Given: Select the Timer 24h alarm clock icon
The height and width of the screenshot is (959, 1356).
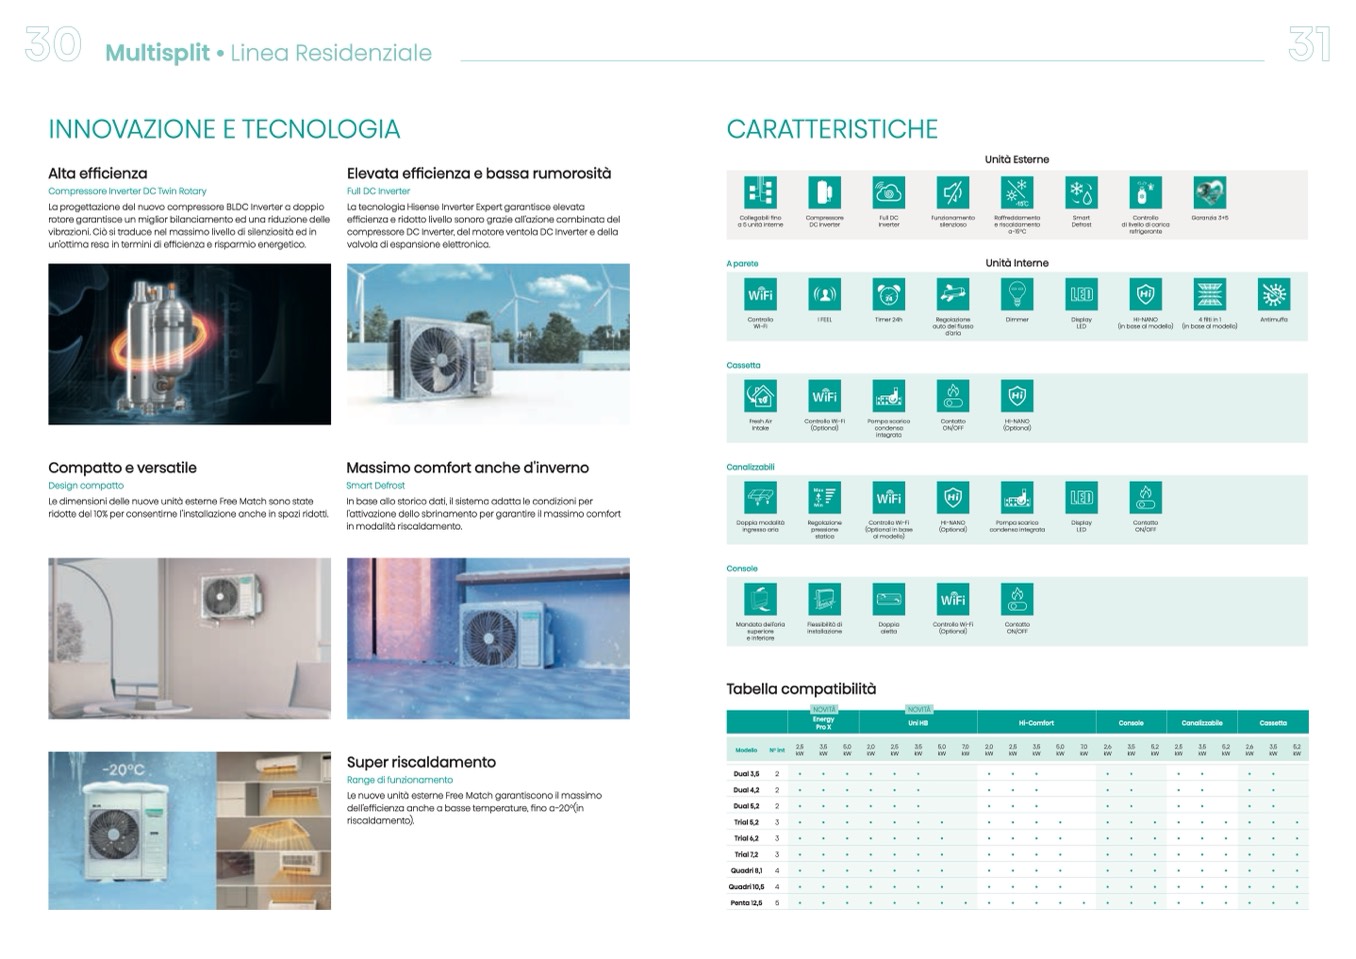Looking at the screenshot, I should click(888, 295).
